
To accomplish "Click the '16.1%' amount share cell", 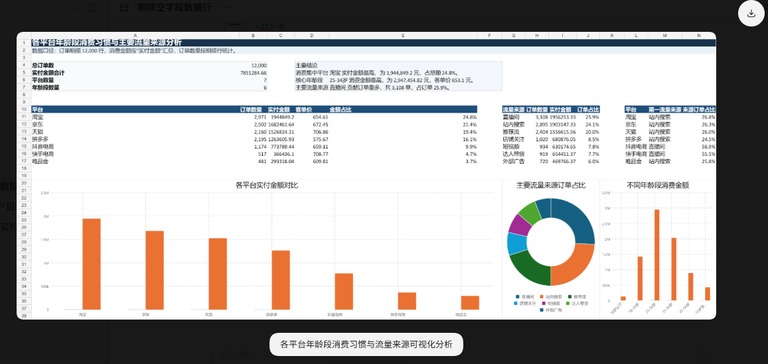I will point(470,139).
